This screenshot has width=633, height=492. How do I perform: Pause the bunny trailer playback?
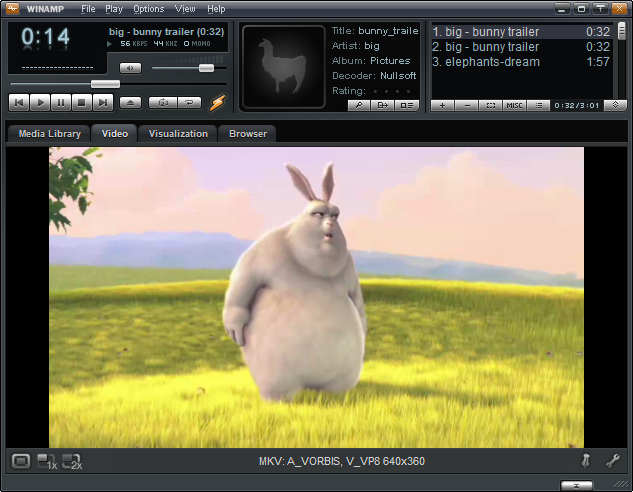tap(61, 103)
